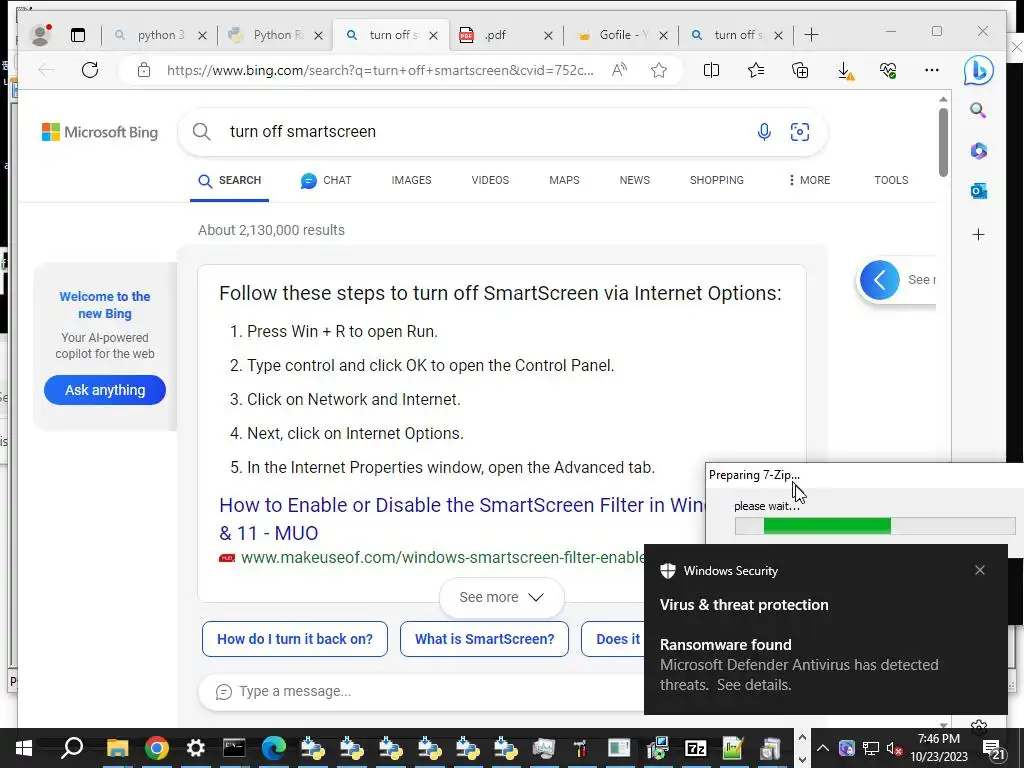Open the MORE search categories dropdown
Screen dimensions: 1024x768
coord(809,180)
